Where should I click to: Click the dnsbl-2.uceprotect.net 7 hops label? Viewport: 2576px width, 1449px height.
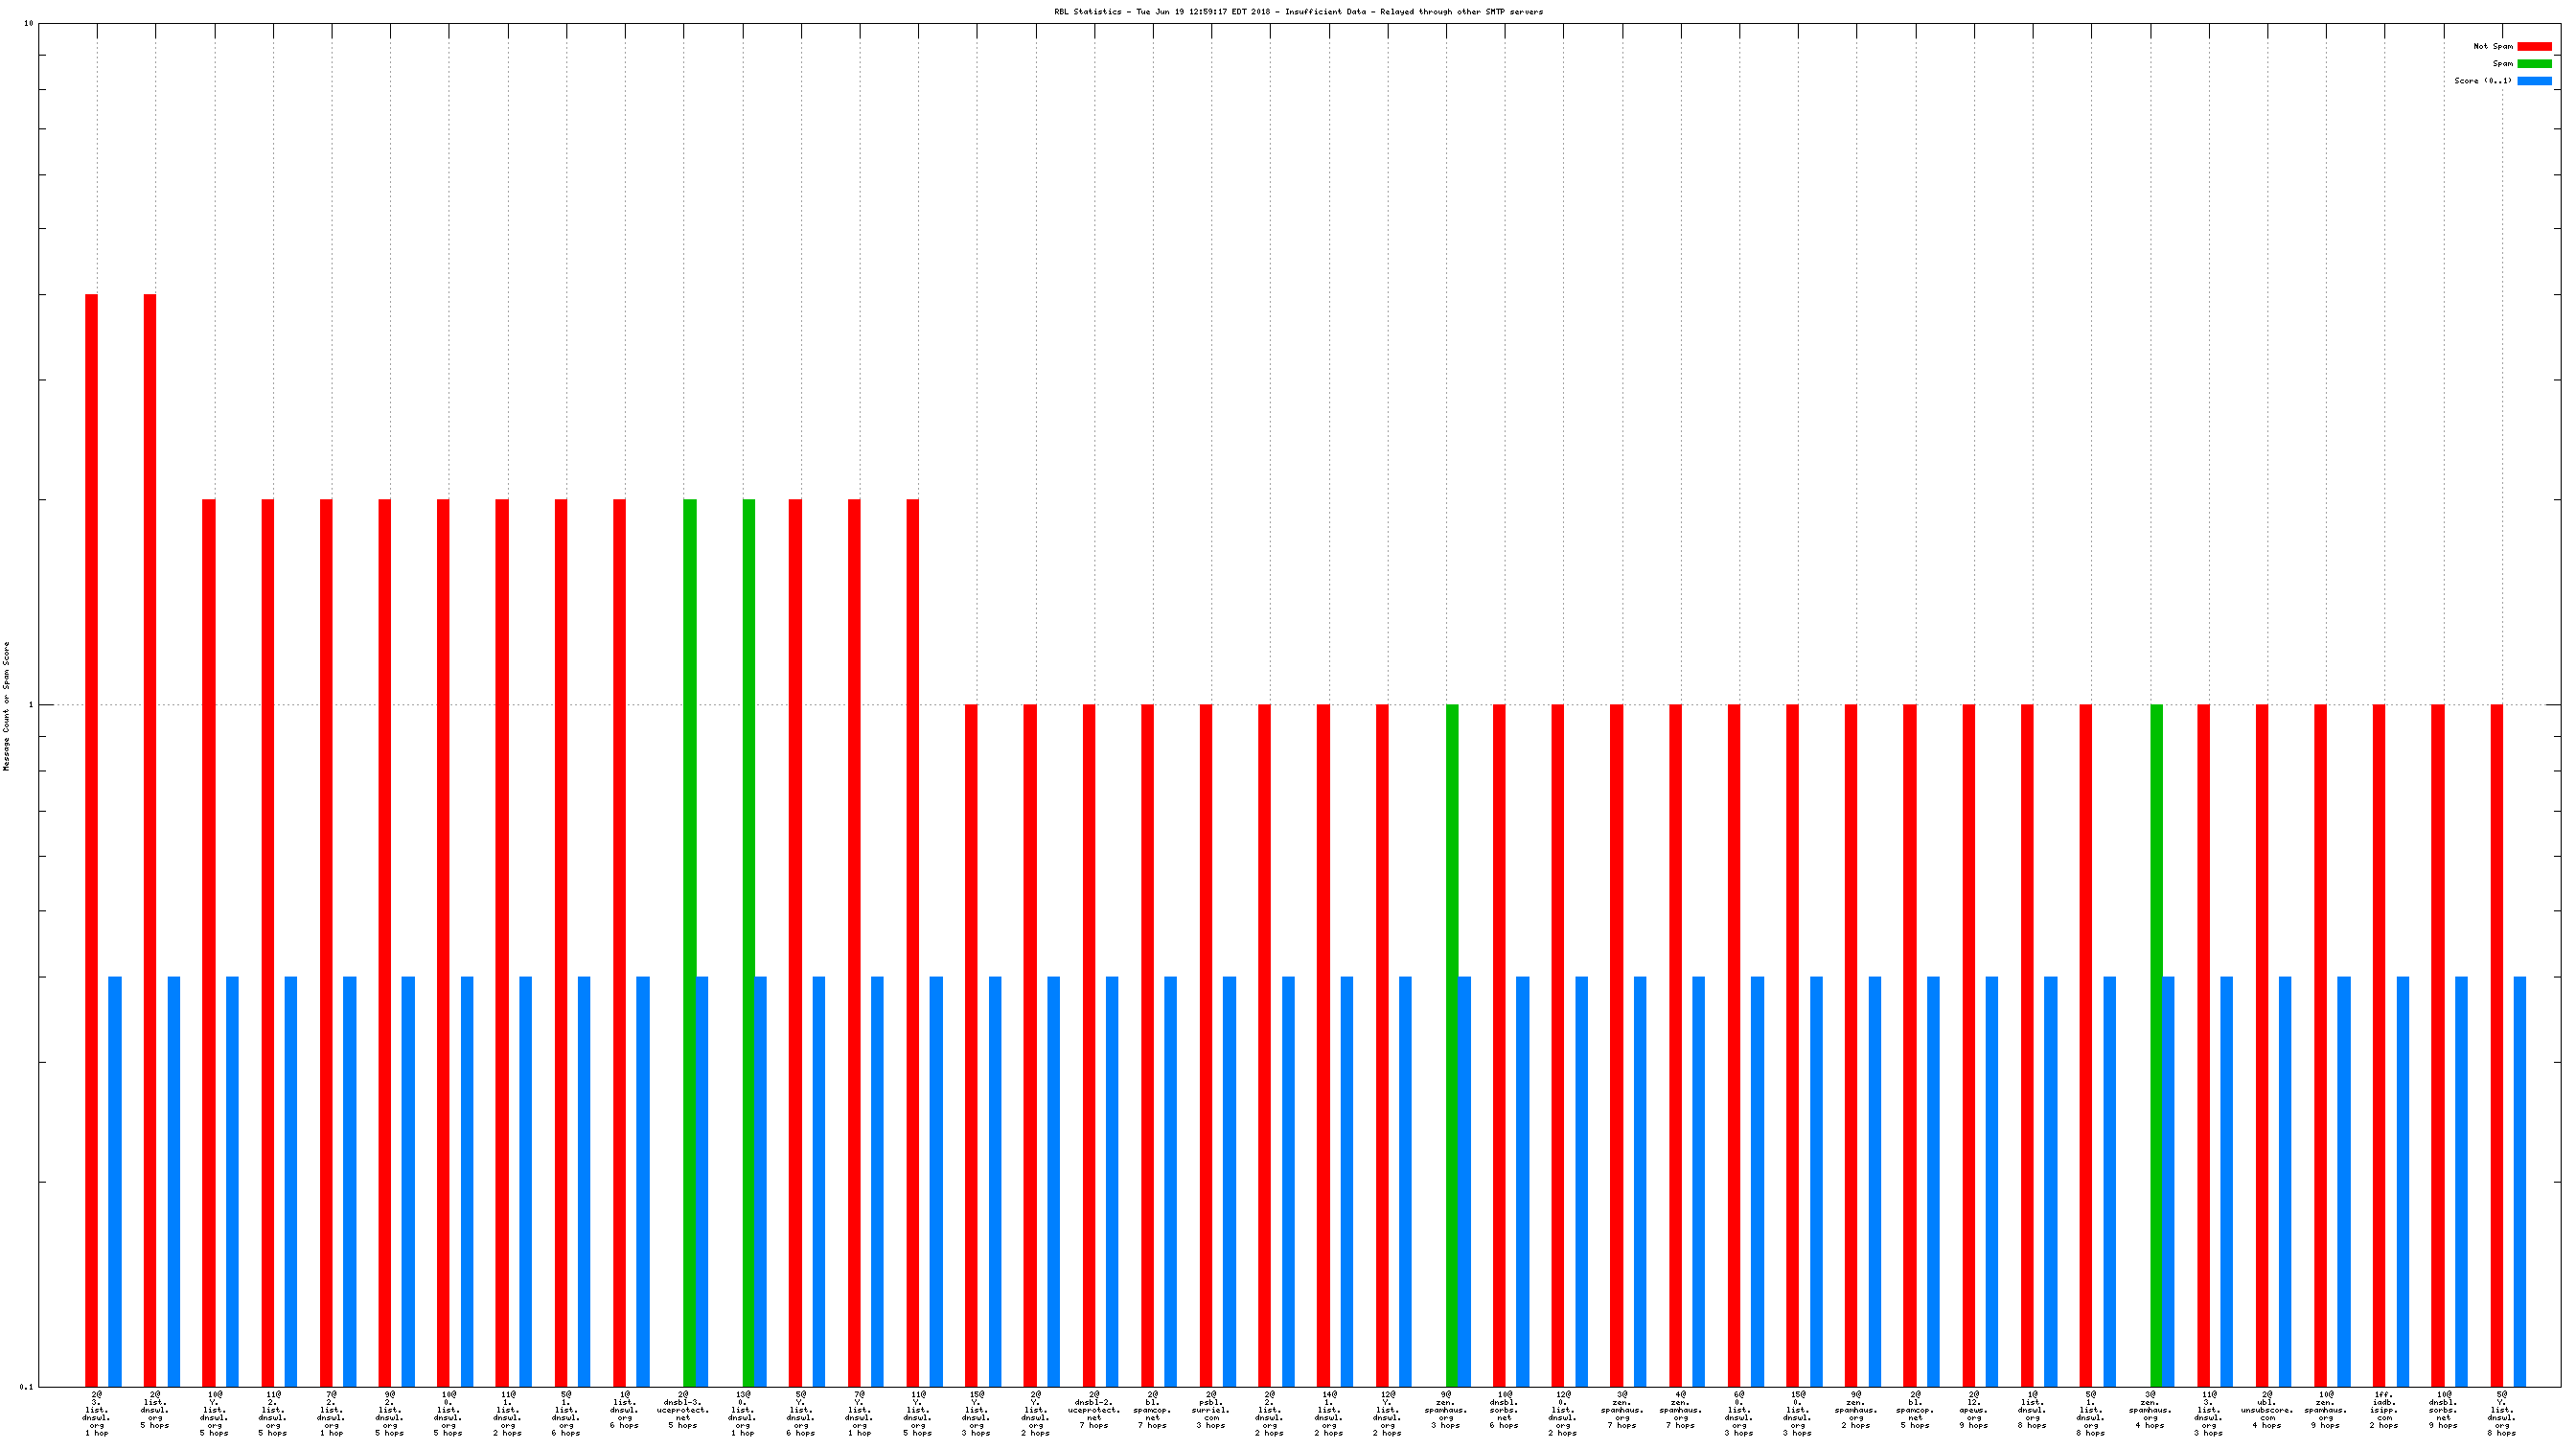(1094, 1409)
